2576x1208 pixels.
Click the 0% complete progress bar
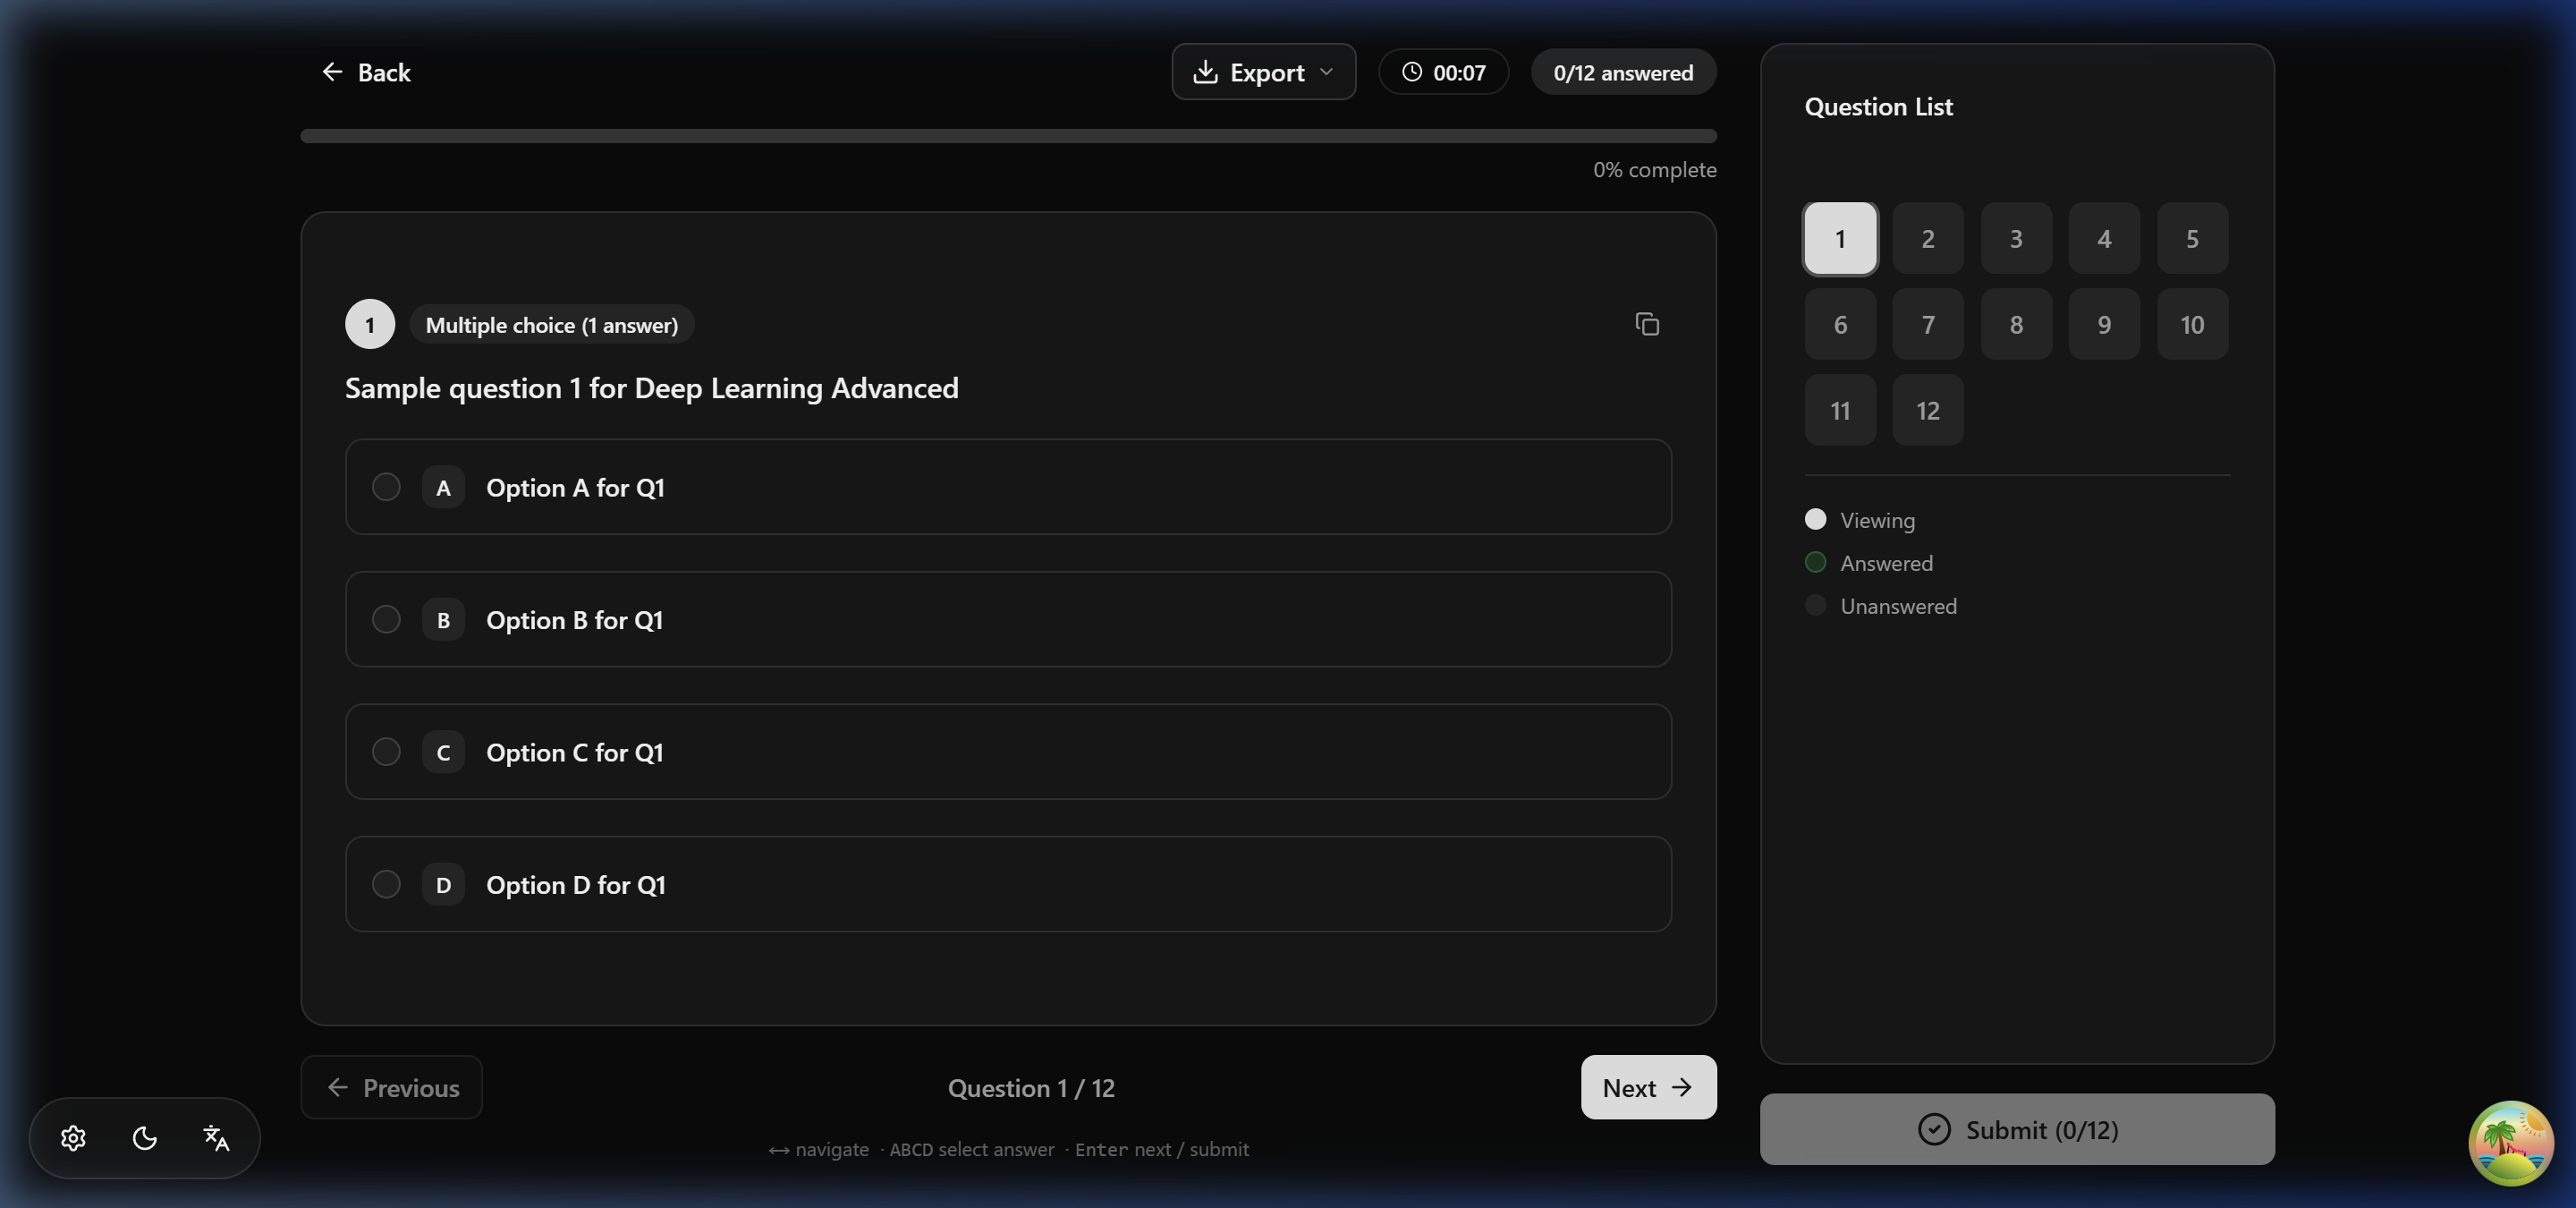tap(1009, 136)
